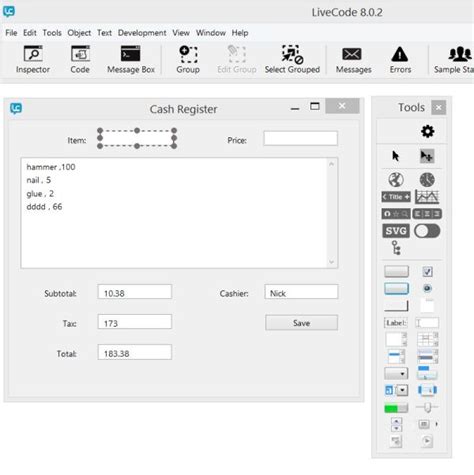The image size is (474, 475).
Task: Open the Errors toolbar button
Action: pyautogui.click(x=400, y=59)
